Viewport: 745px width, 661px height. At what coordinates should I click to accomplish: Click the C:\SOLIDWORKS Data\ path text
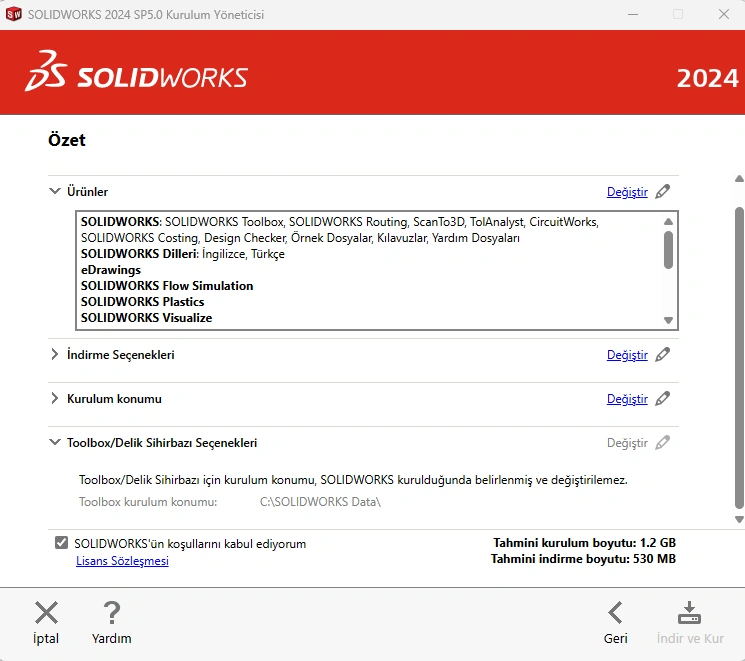[320, 502]
